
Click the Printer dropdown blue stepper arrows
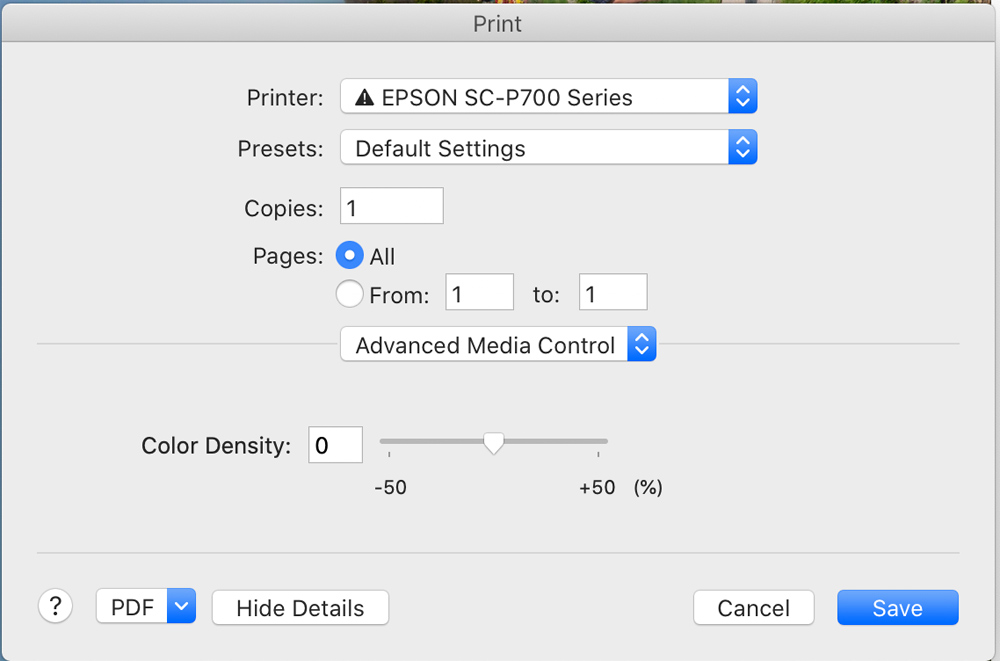click(x=742, y=97)
